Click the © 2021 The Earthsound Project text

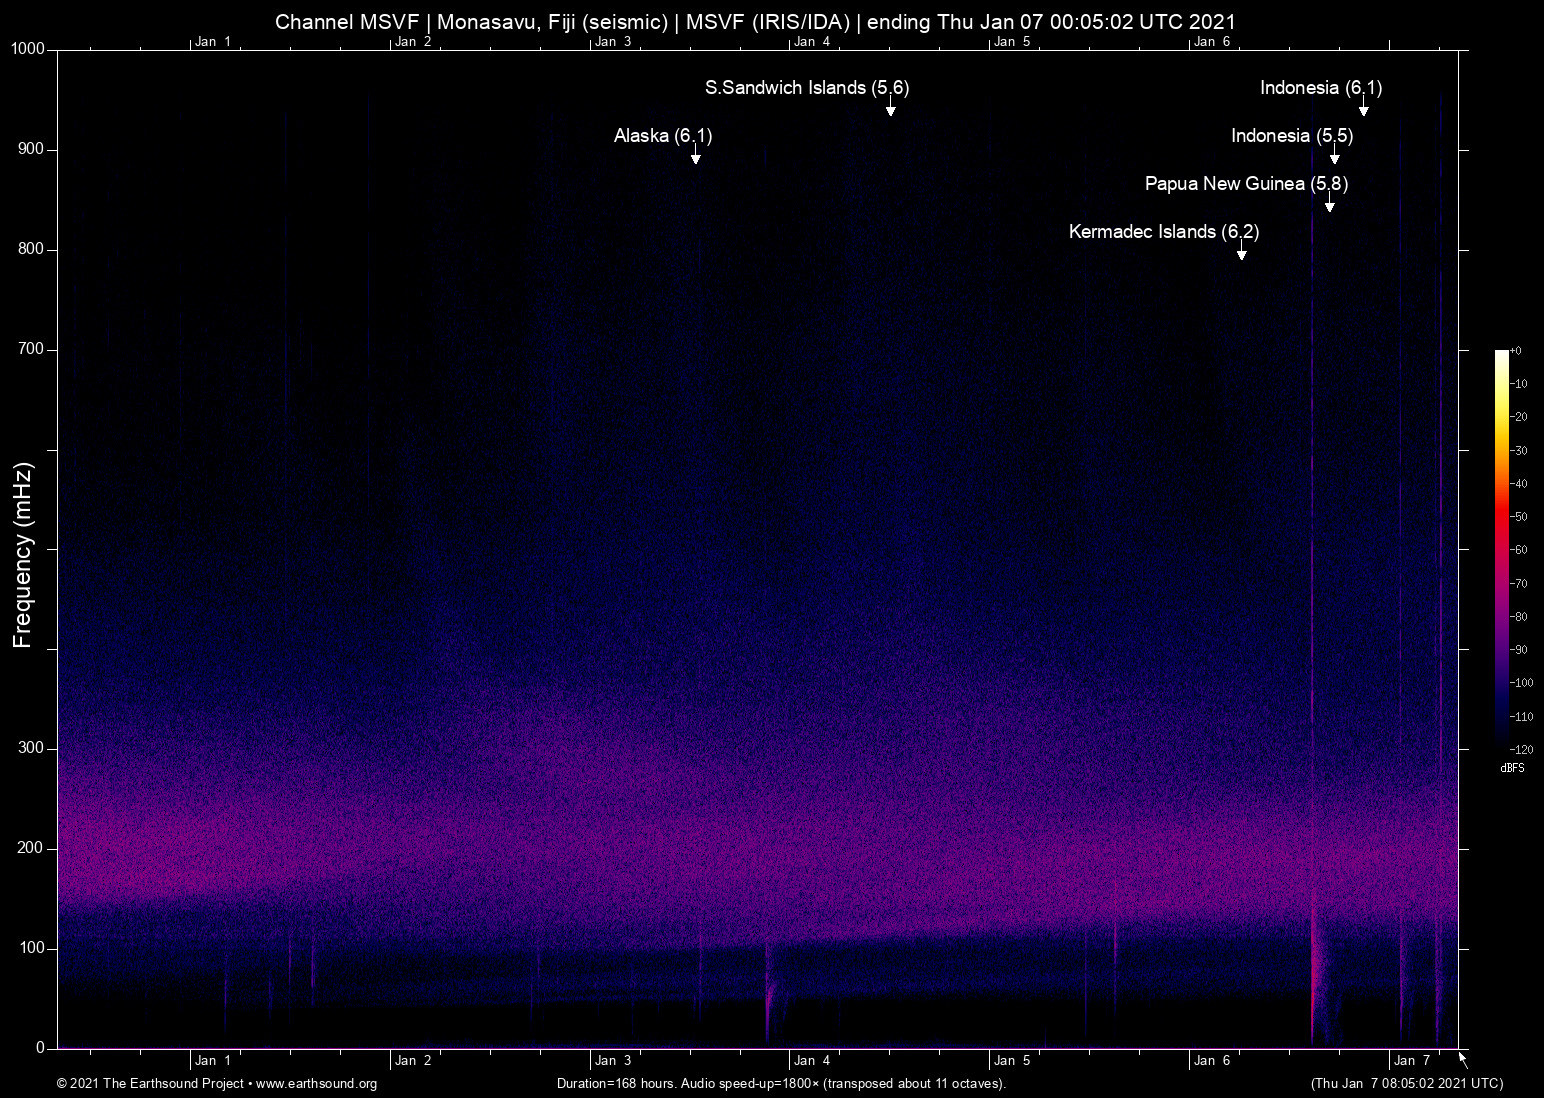pyautogui.click(x=151, y=1084)
